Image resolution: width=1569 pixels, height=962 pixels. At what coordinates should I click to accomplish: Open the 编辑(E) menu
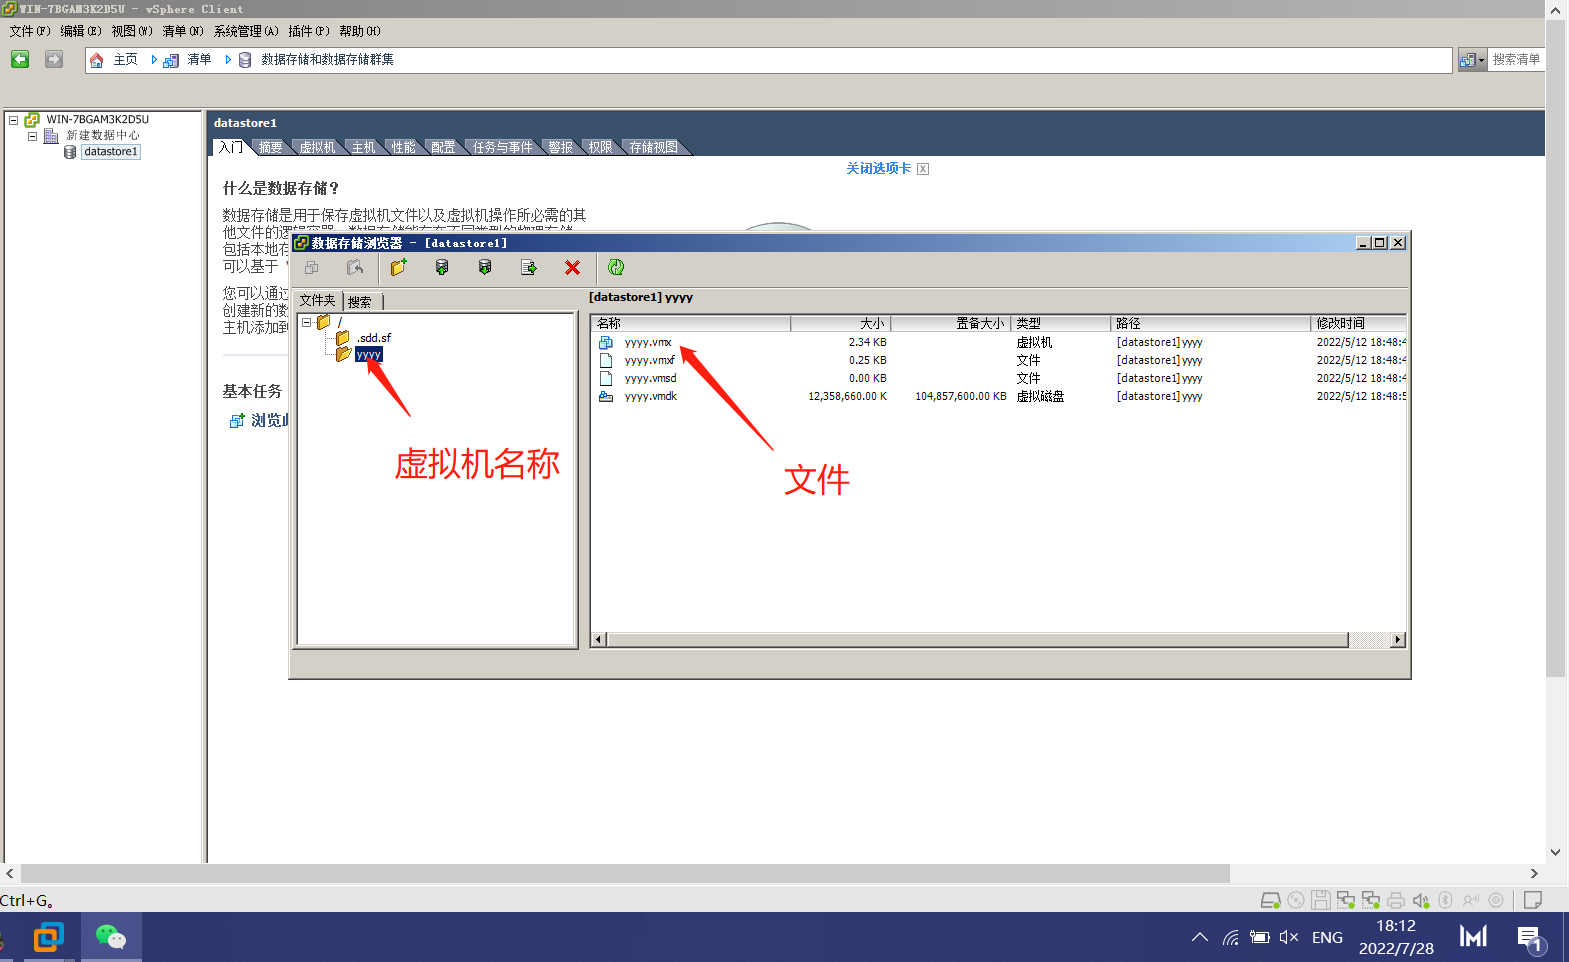coord(81,31)
